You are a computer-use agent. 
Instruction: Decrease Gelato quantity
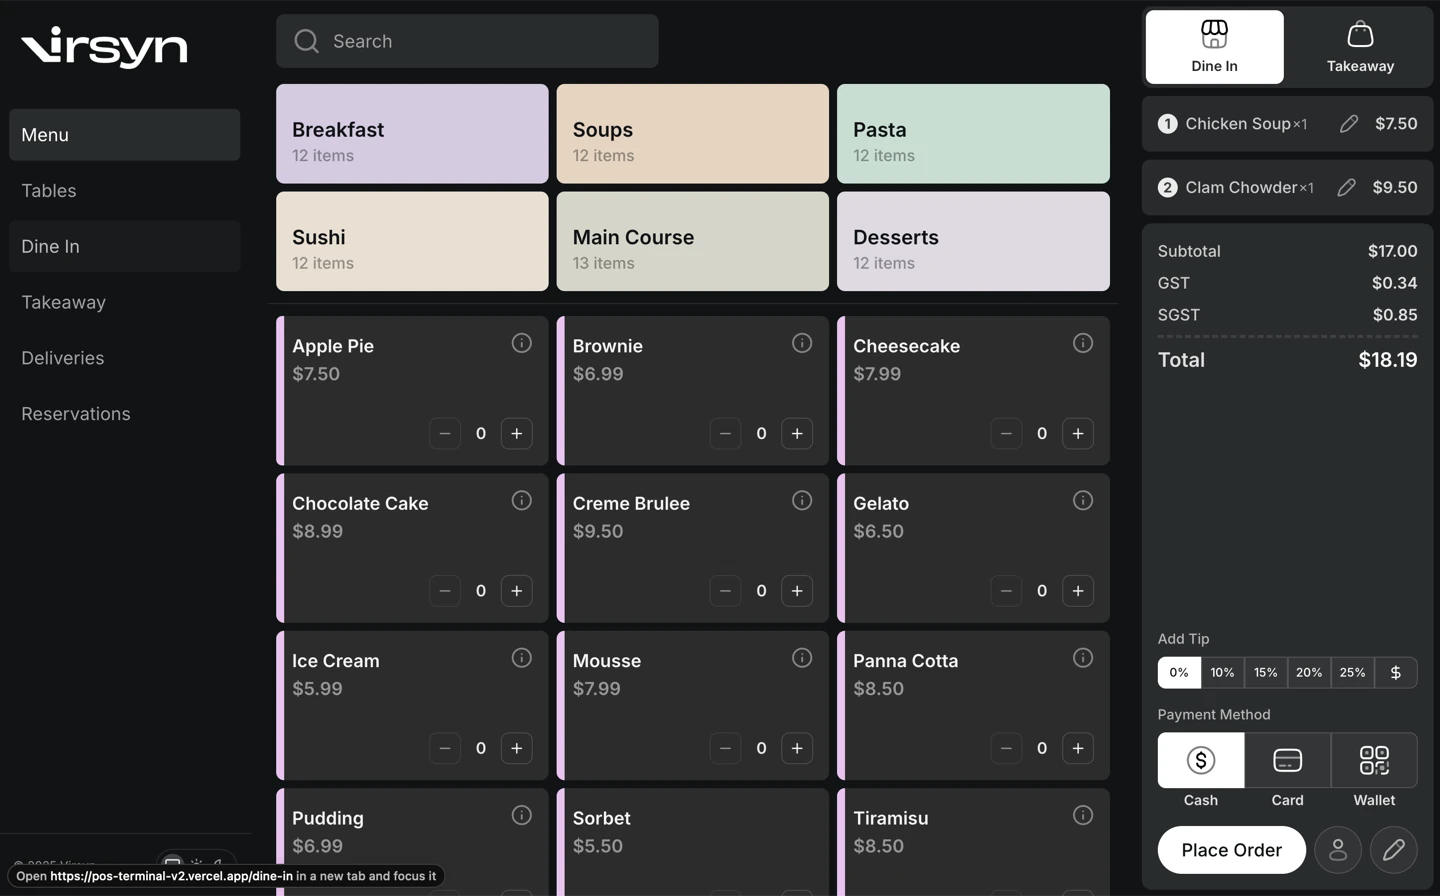coord(1006,591)
